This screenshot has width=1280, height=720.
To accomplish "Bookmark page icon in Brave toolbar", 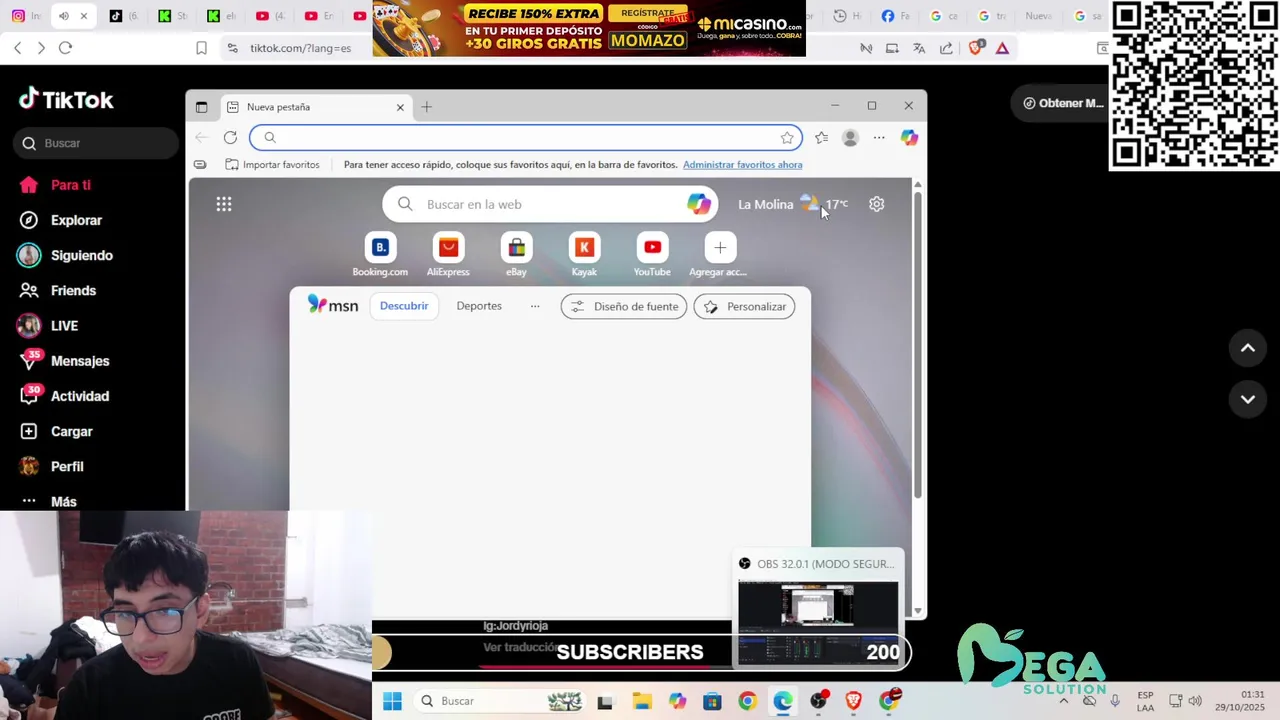I will [x=201, y=48].
